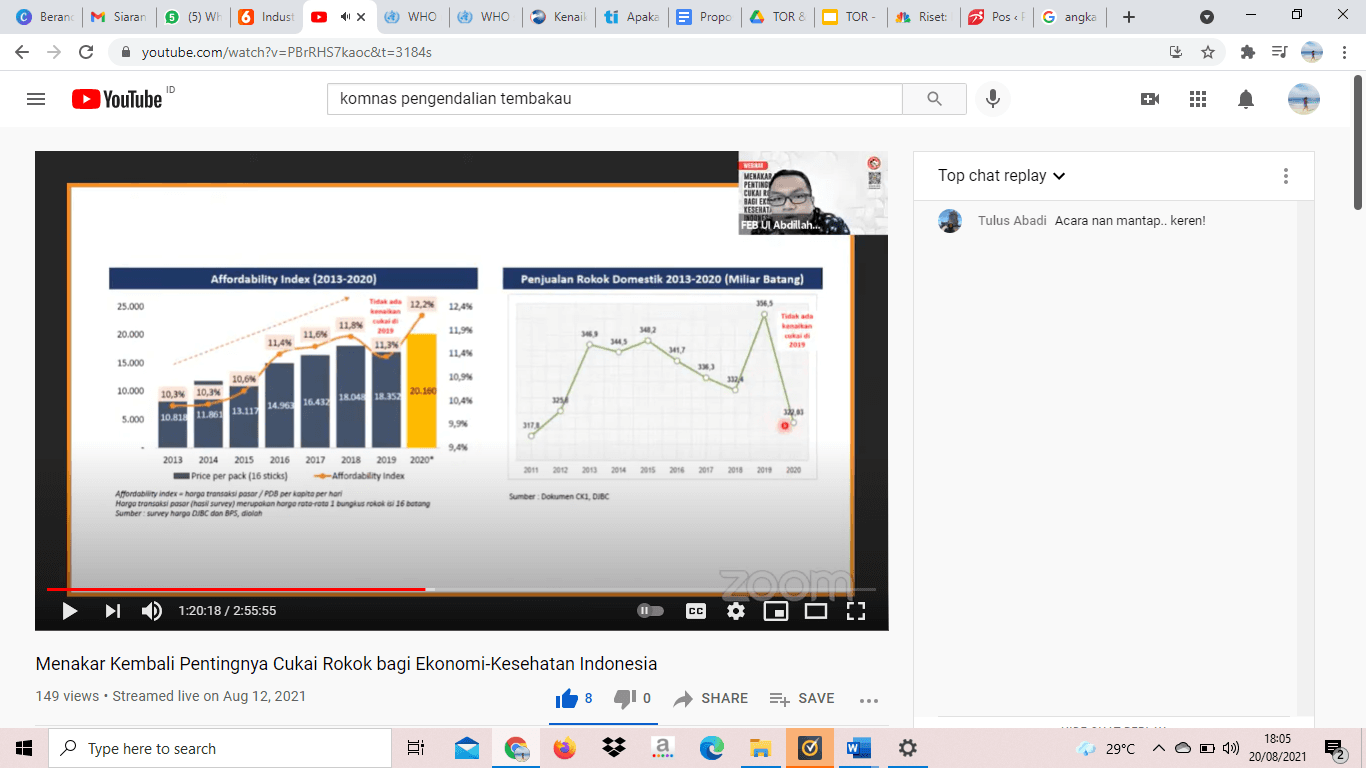Play the video
Viewport: 1366px width, 768px height.
pos(70,611)
